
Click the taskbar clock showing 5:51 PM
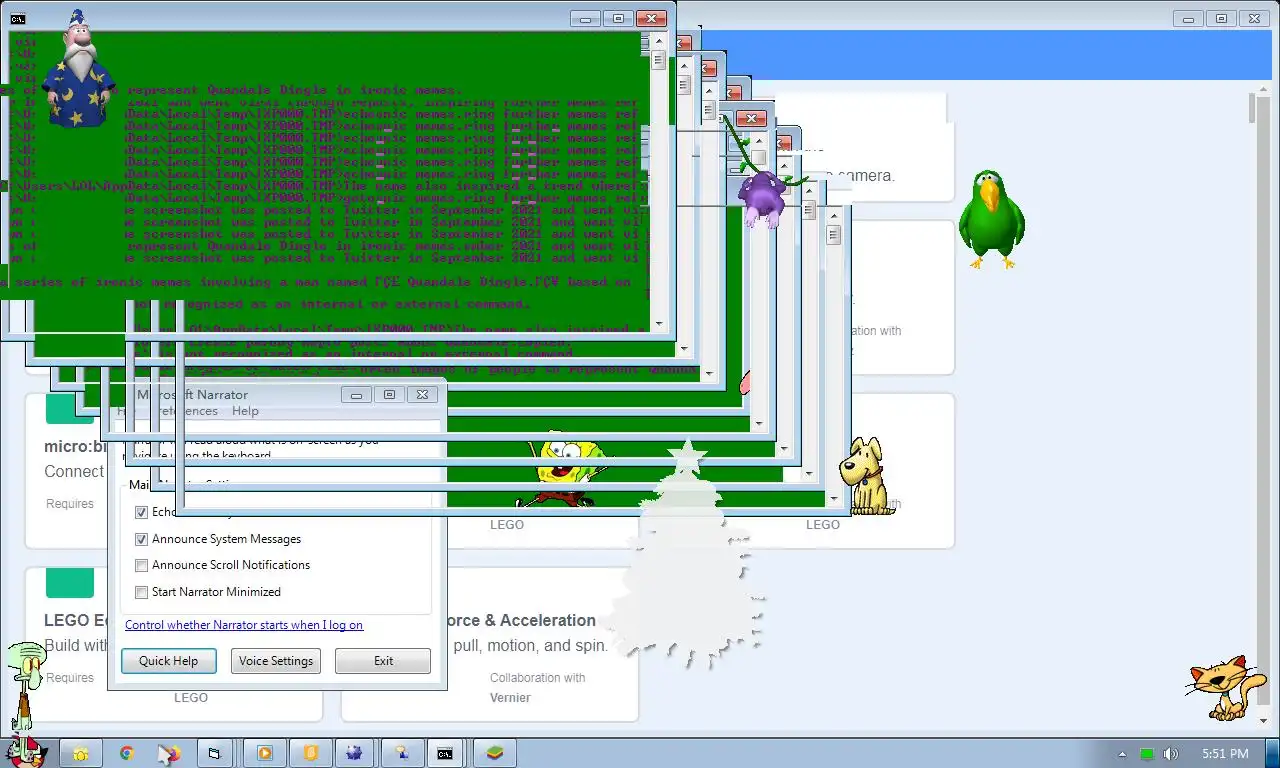click(1225, 754)
